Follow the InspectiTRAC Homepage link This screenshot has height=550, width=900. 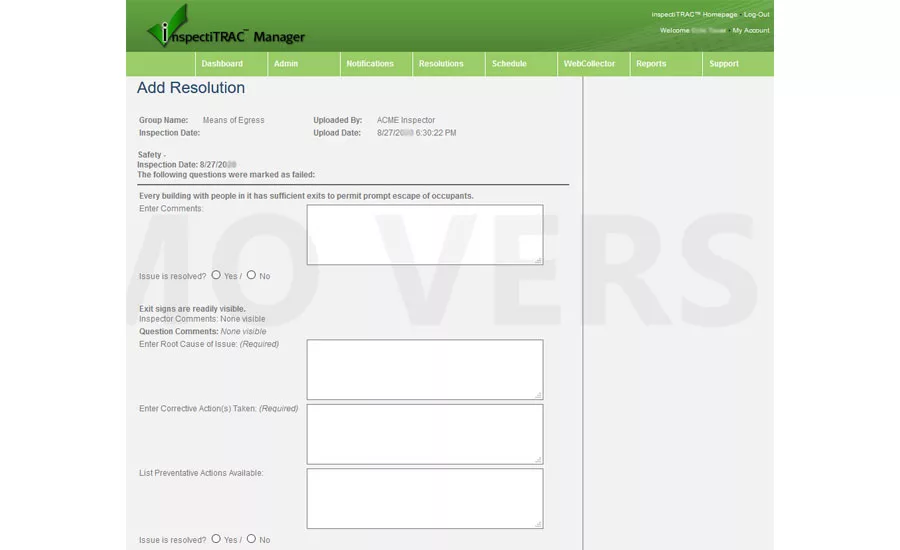click(694, 14)
